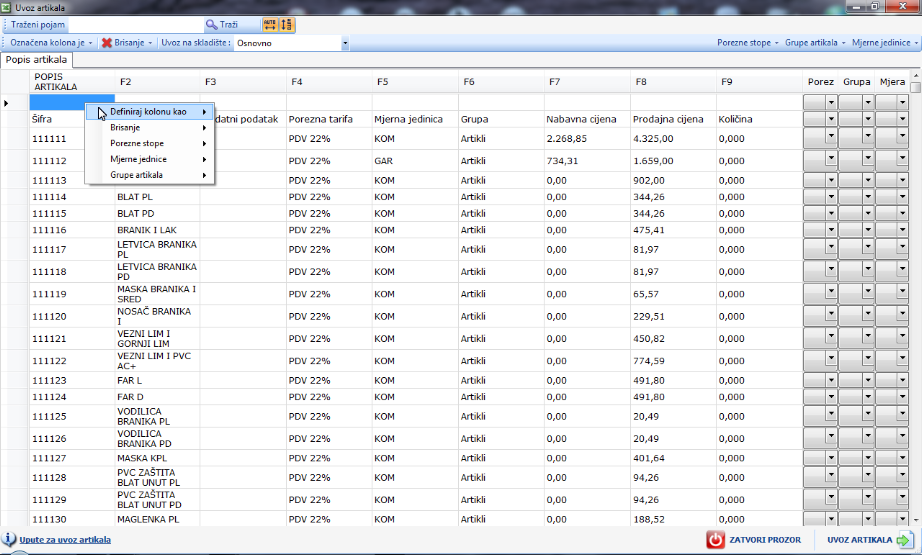Open Upute za uvoz artikala link
Viewport: 922px width, 555px height.
(65, 540)
